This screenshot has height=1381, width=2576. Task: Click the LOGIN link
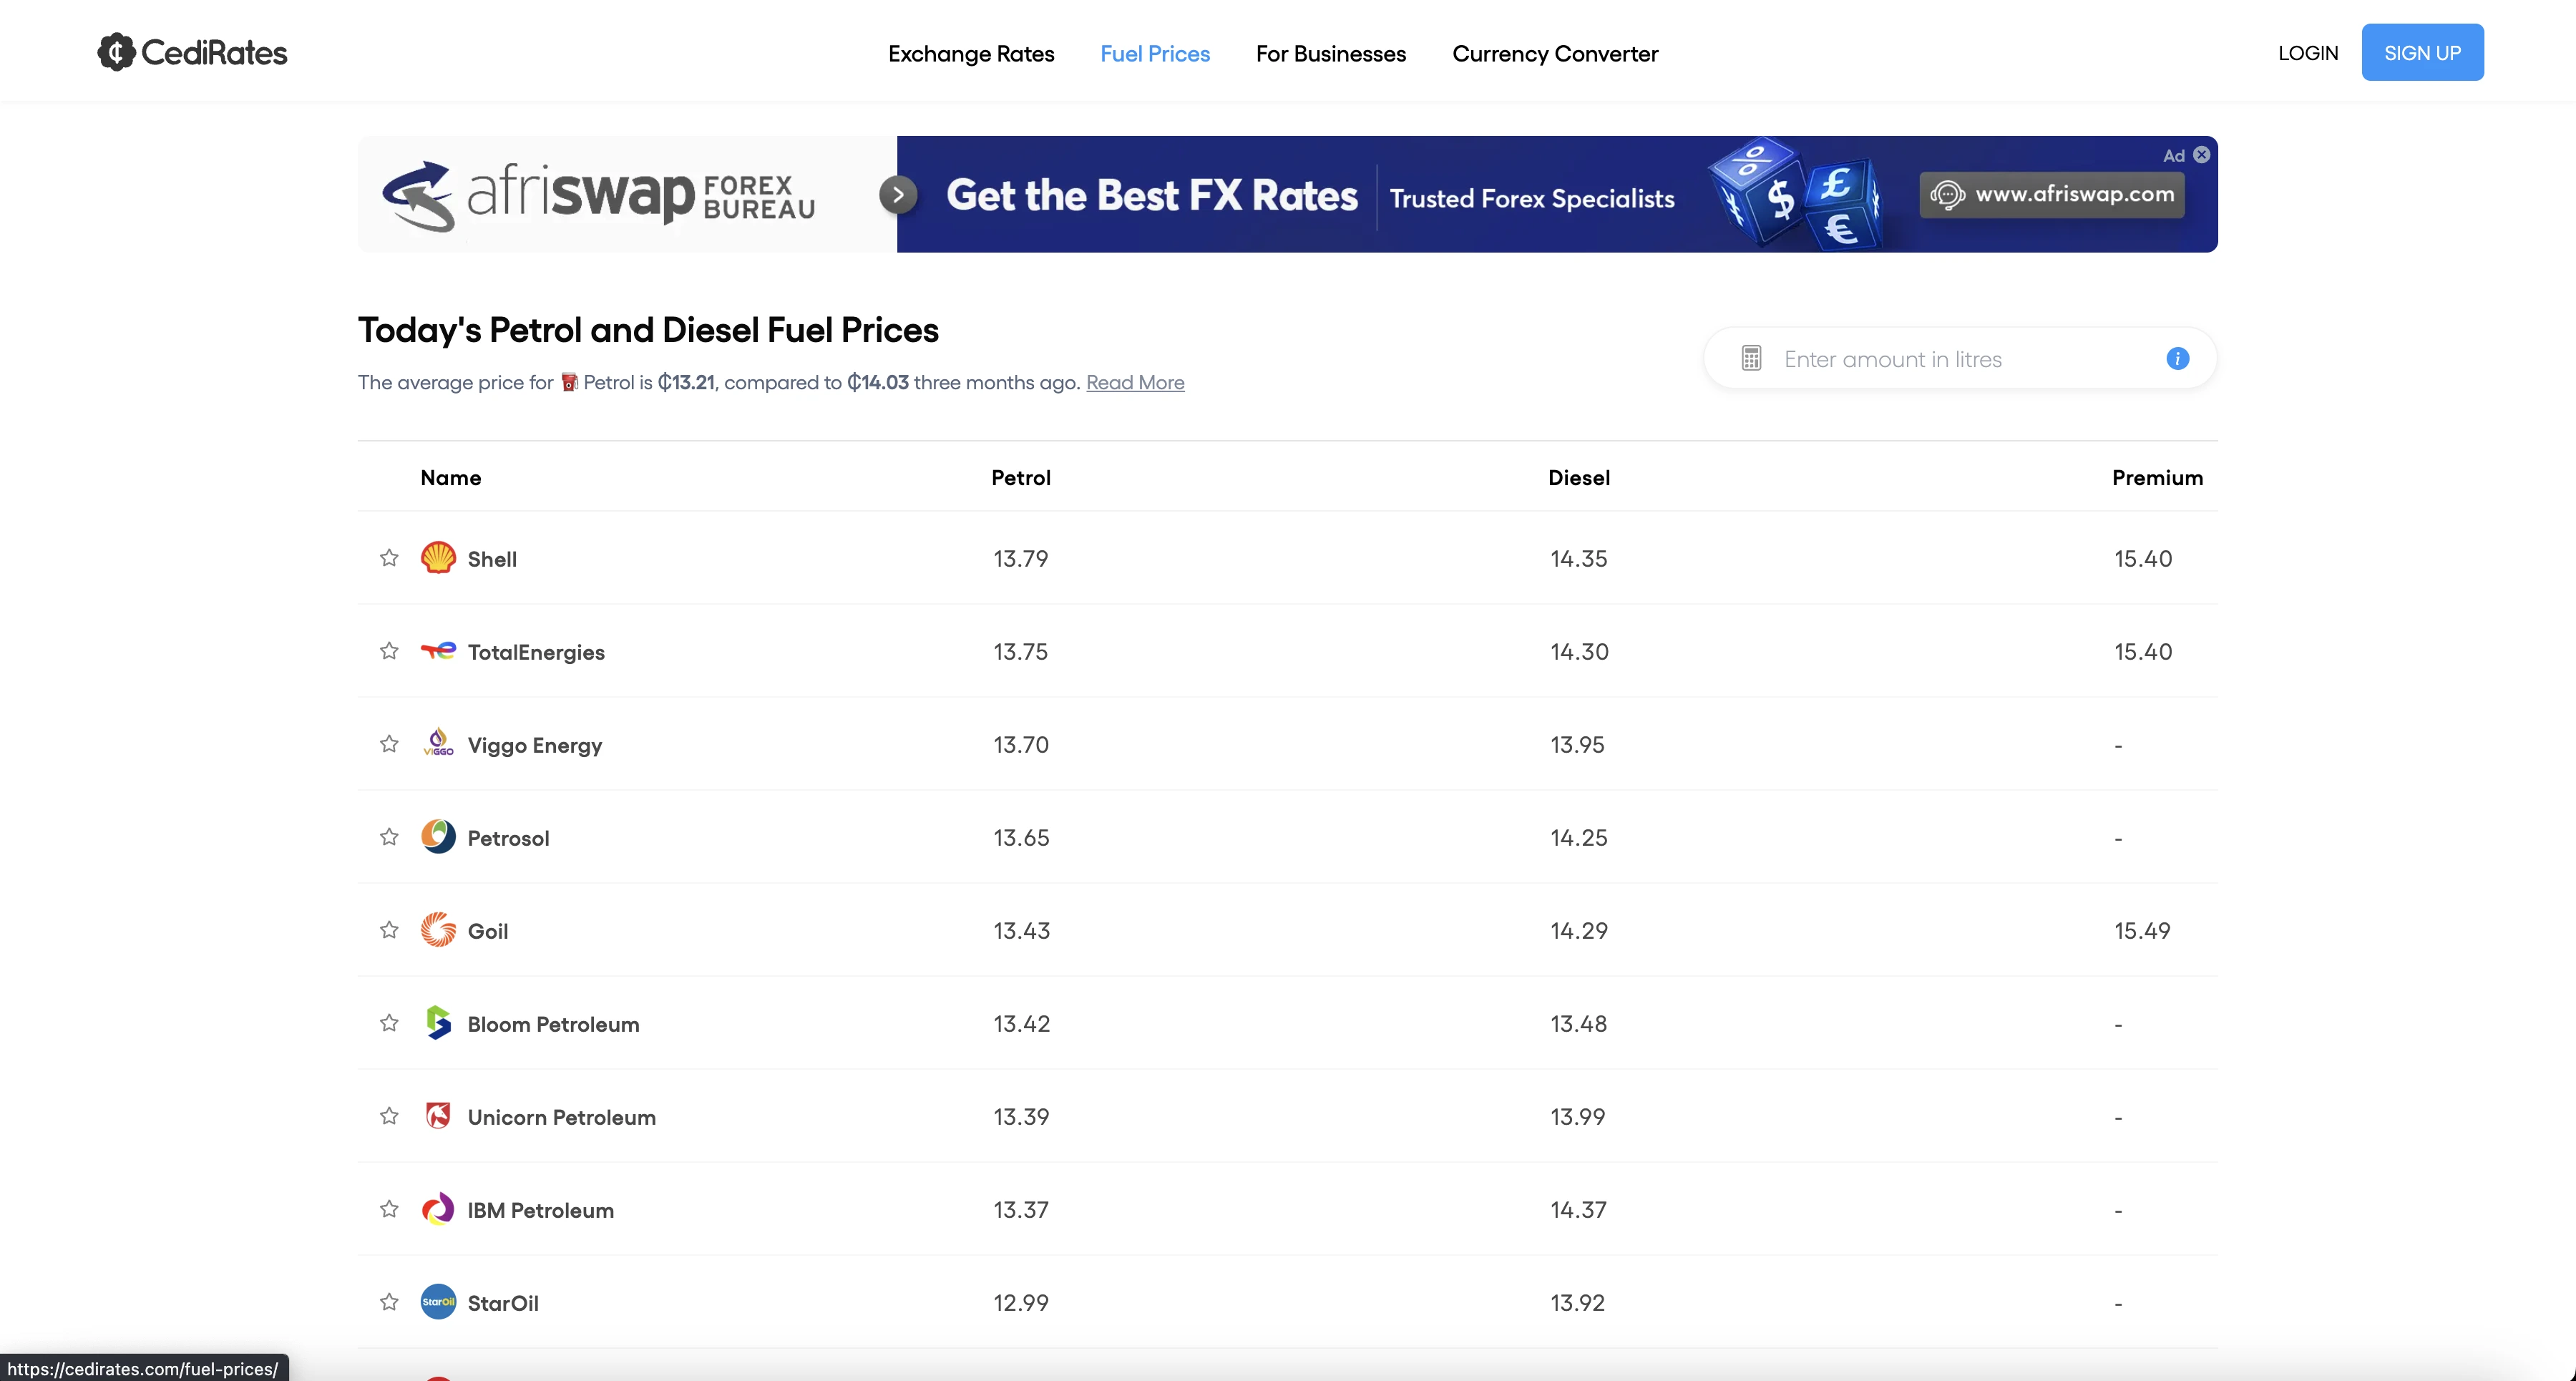[x=2308, y=53]
